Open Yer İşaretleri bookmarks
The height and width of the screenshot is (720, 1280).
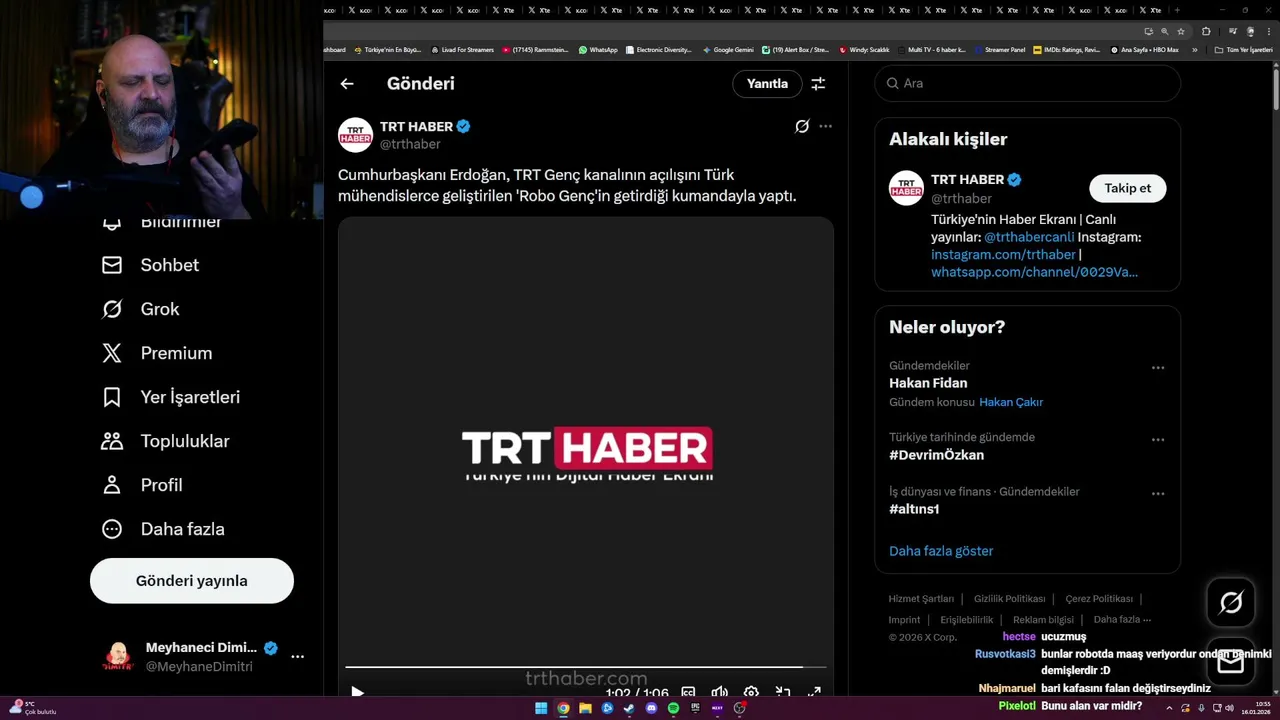pos(170,397)
